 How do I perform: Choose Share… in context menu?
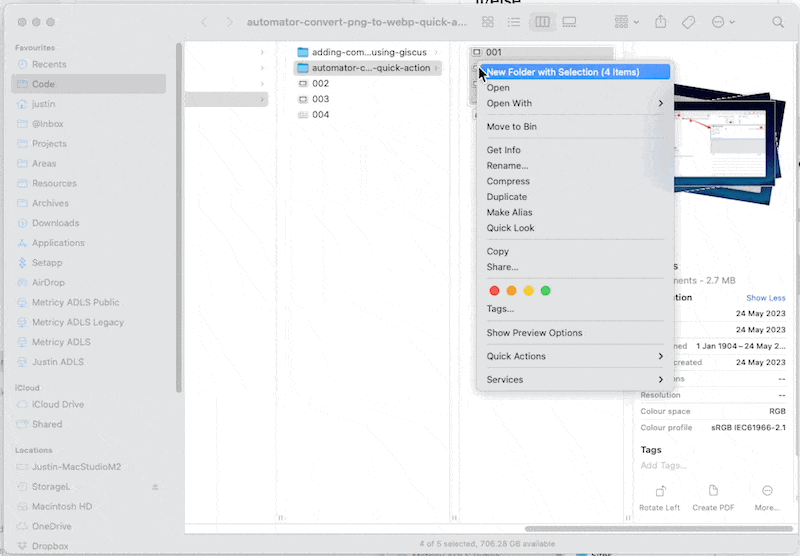(574, 267)
